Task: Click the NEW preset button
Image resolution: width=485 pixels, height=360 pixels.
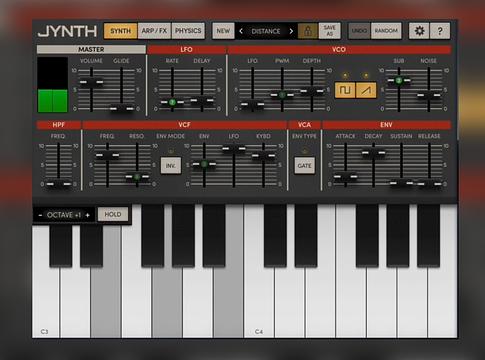Action: [x=223, y=31]
